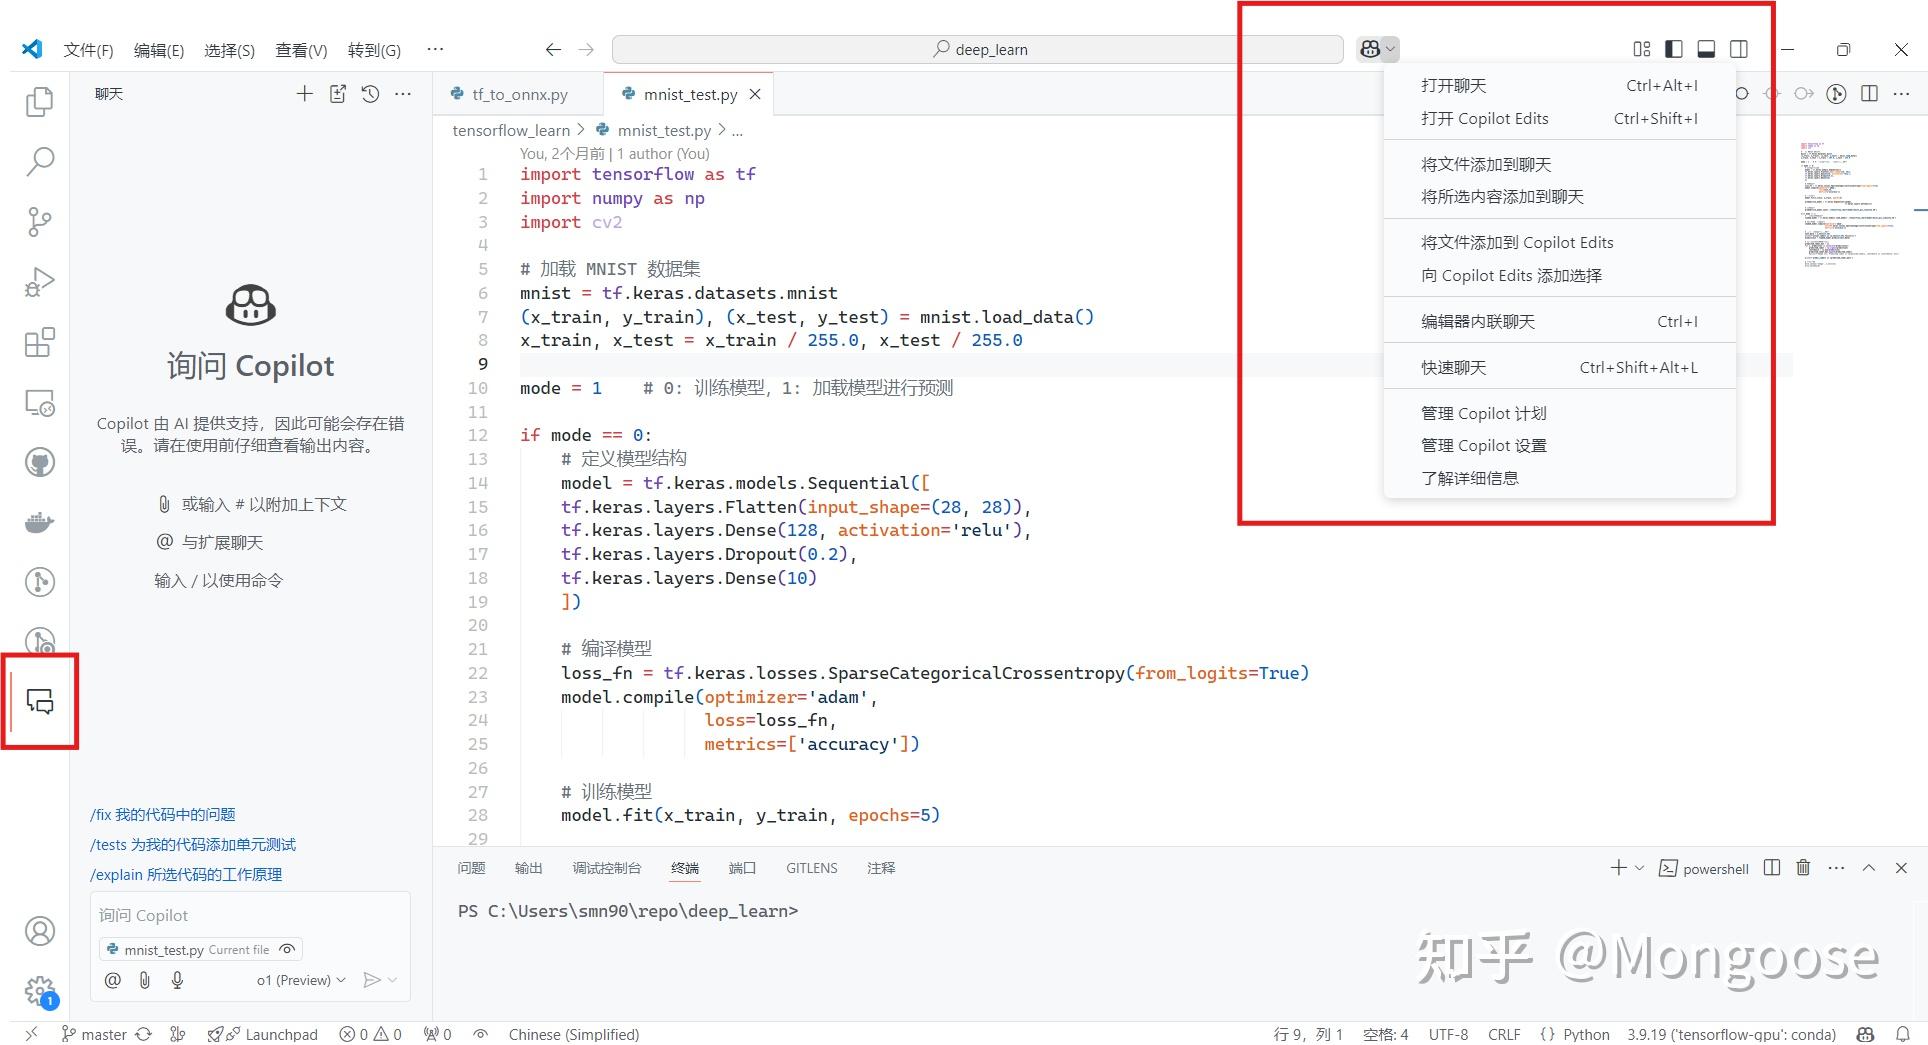Image resolution: width=1928 pixels, height=1045 pixels.
Task: Switch to the tf_to_onnx.py tab
Action: 519,94
